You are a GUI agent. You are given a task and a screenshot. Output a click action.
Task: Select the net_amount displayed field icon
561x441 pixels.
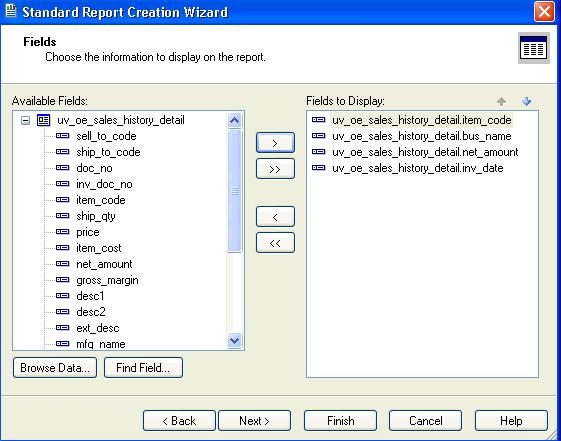tap(318, 152)
